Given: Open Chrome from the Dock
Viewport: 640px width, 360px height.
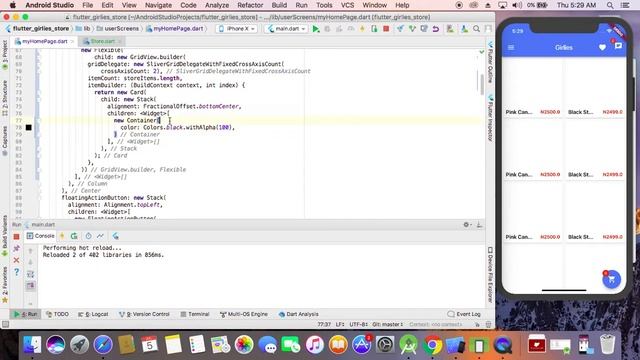Looking at the screenshot, I should [x=433, y=345].
